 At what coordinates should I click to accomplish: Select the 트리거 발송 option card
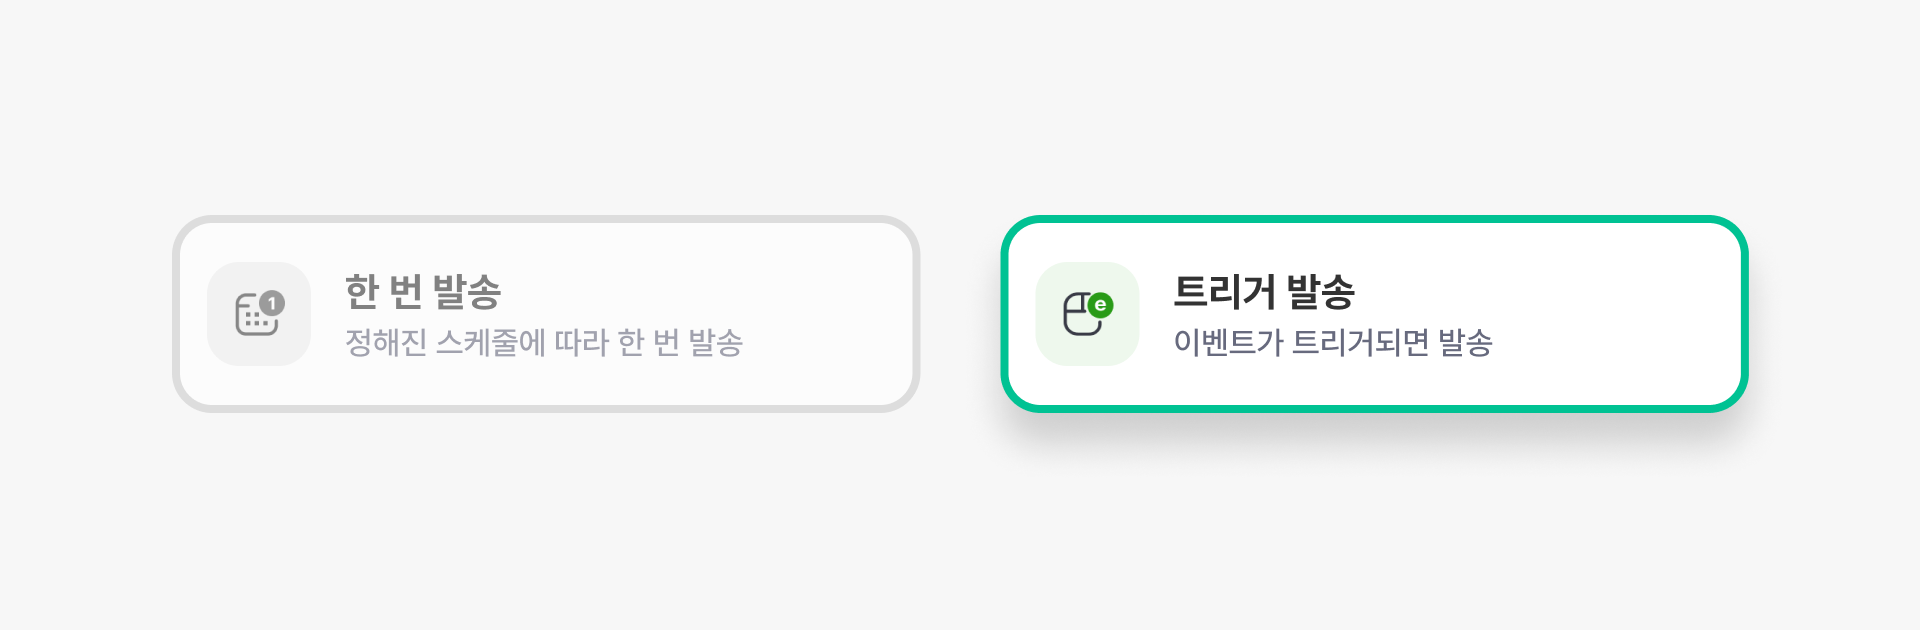[1374, 314]
